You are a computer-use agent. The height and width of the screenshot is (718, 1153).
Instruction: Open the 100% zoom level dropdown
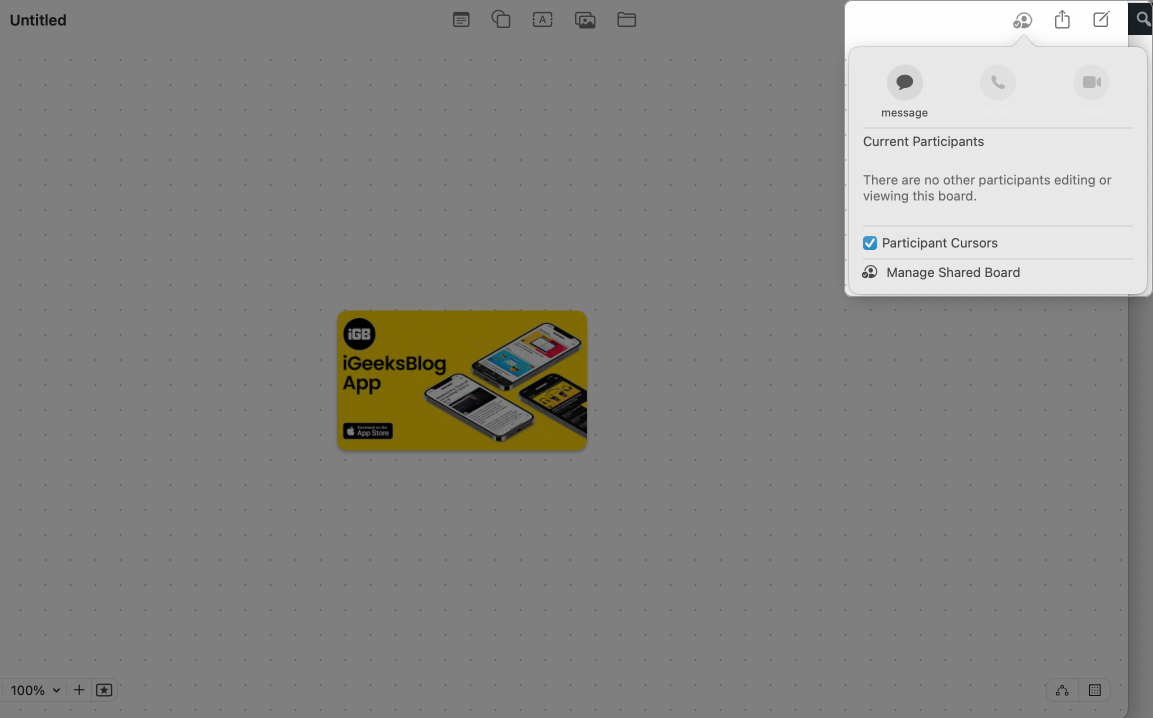(33, 690)
